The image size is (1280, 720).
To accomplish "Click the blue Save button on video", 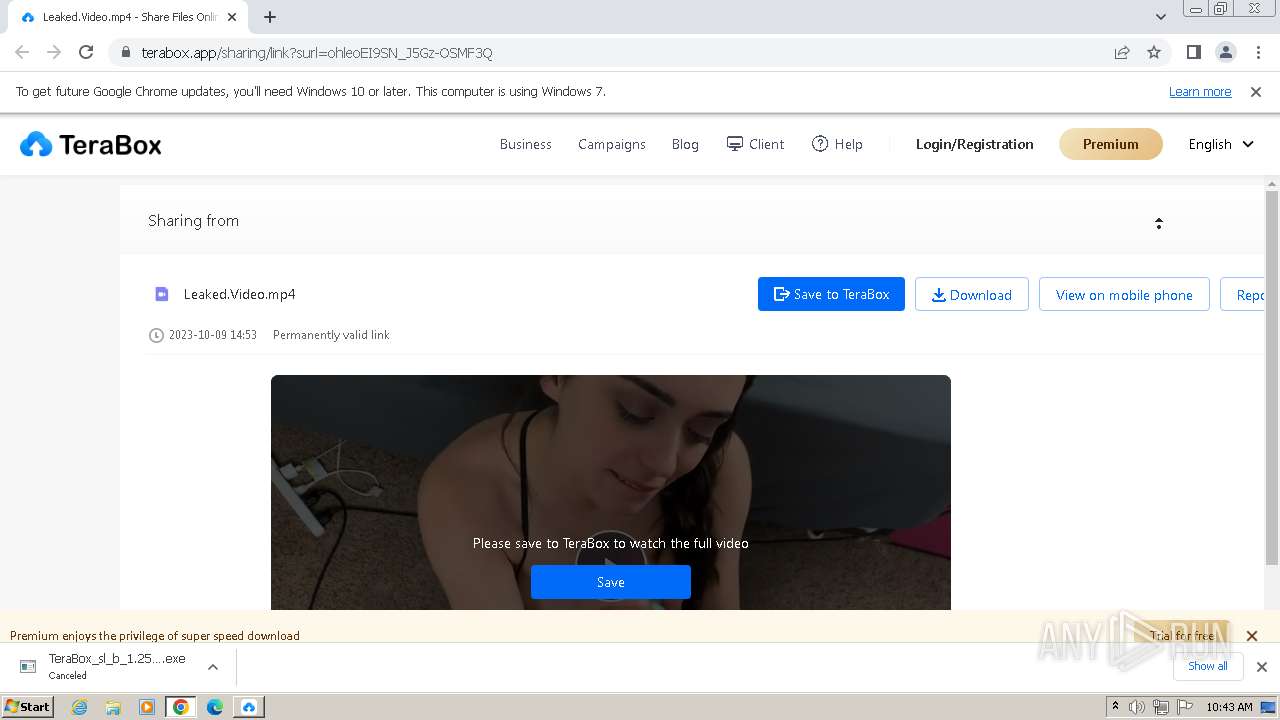I will pyautogui.click(x=611, y=582).
